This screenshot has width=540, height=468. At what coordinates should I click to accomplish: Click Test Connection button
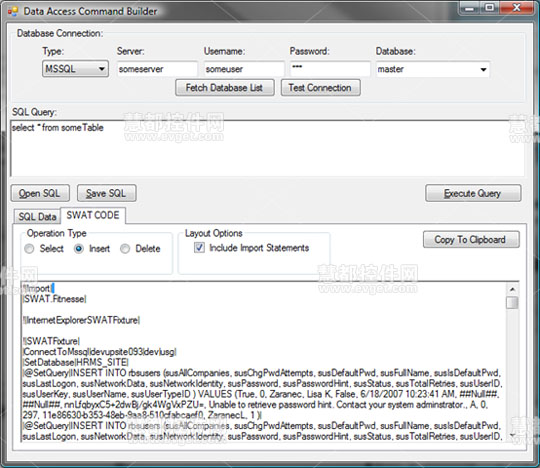tap(320, 88)
